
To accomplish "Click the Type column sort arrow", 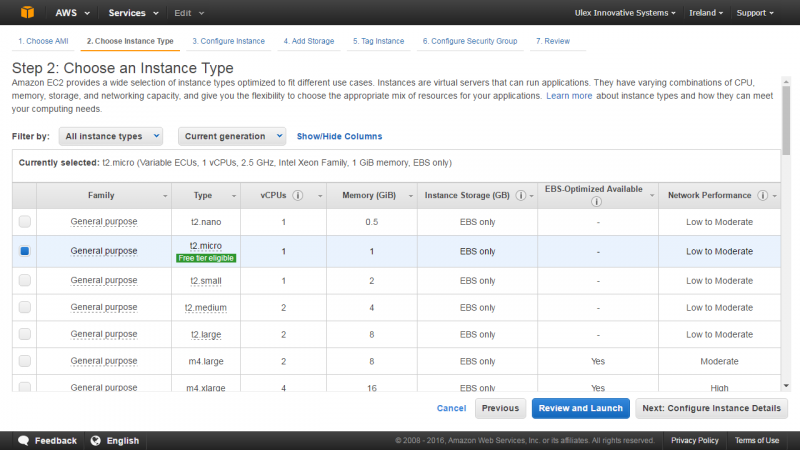I will (x=234, y=196).
